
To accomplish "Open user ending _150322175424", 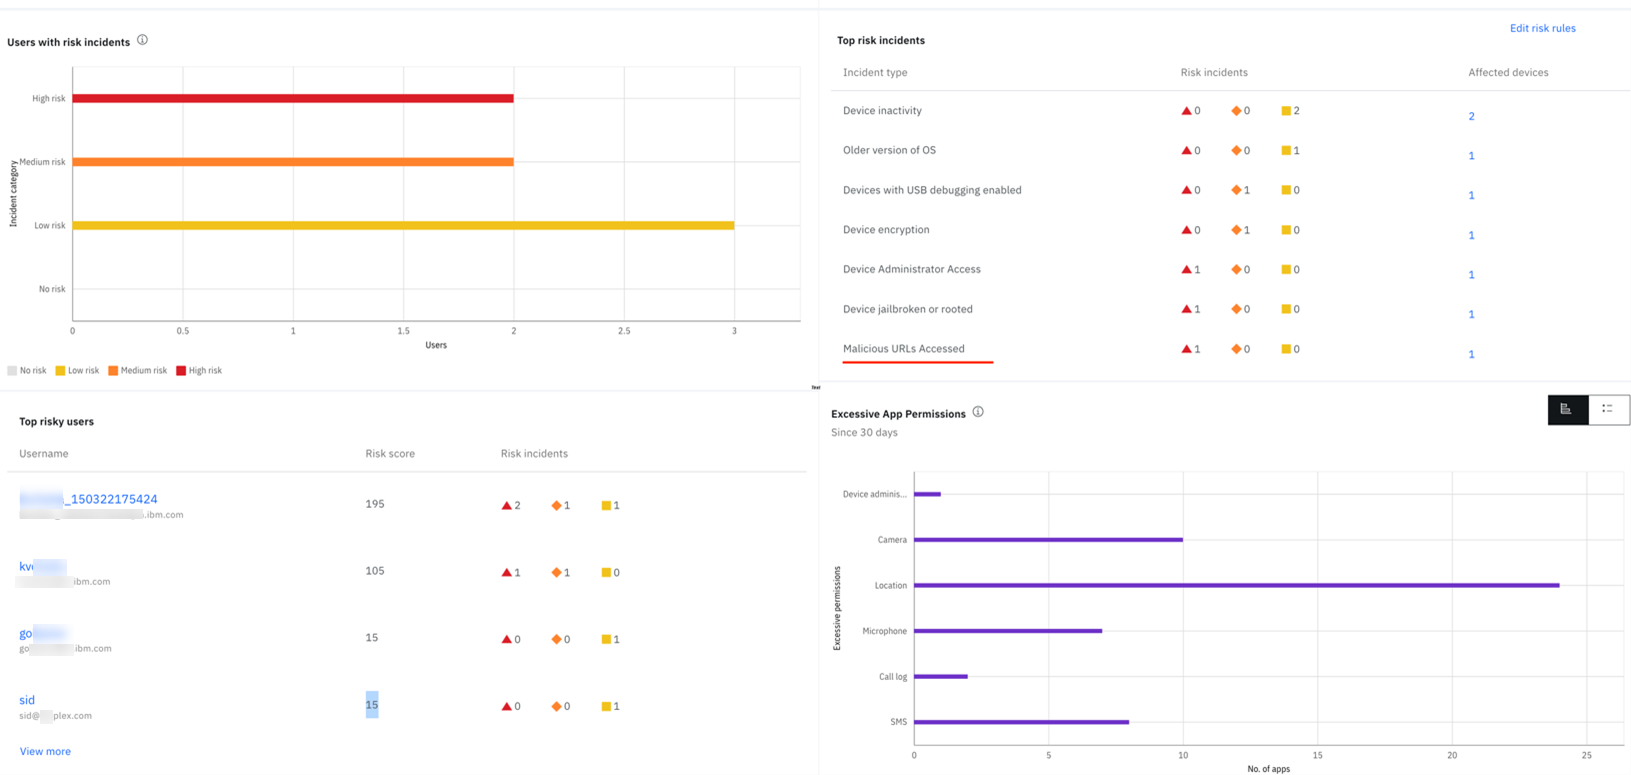I will [88, 499].
